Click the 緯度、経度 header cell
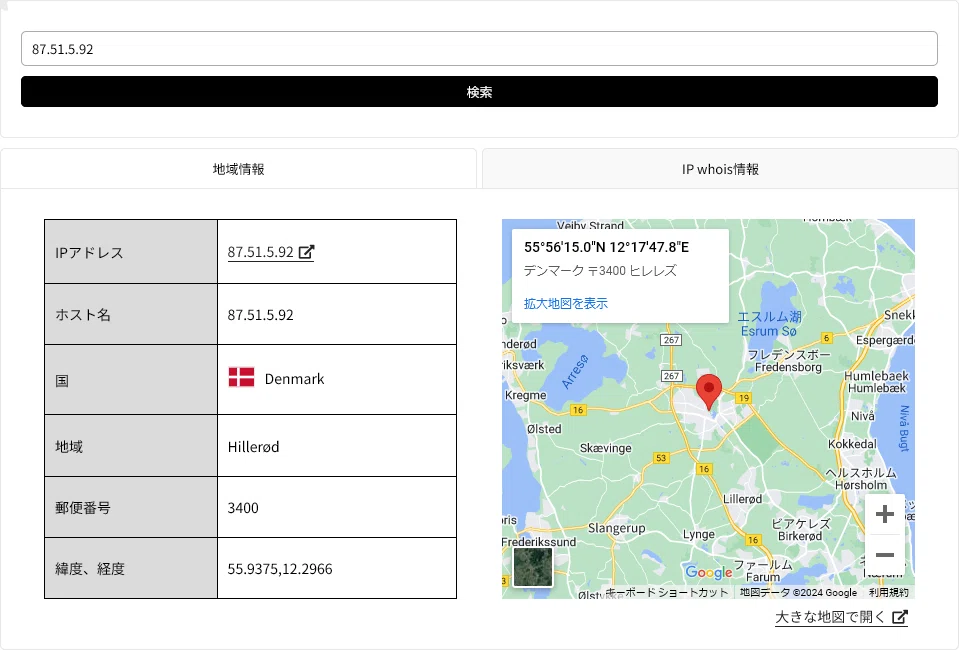Image resolution: width=959 pixels, height=650 pixels. coord(131,569)
